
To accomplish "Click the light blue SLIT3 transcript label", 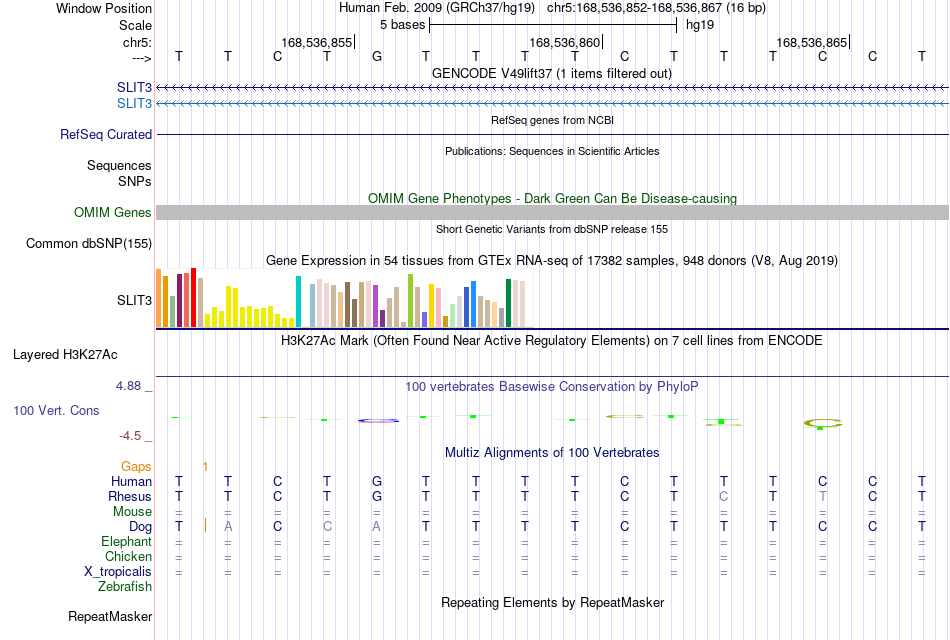I will (x=135, y=104).
